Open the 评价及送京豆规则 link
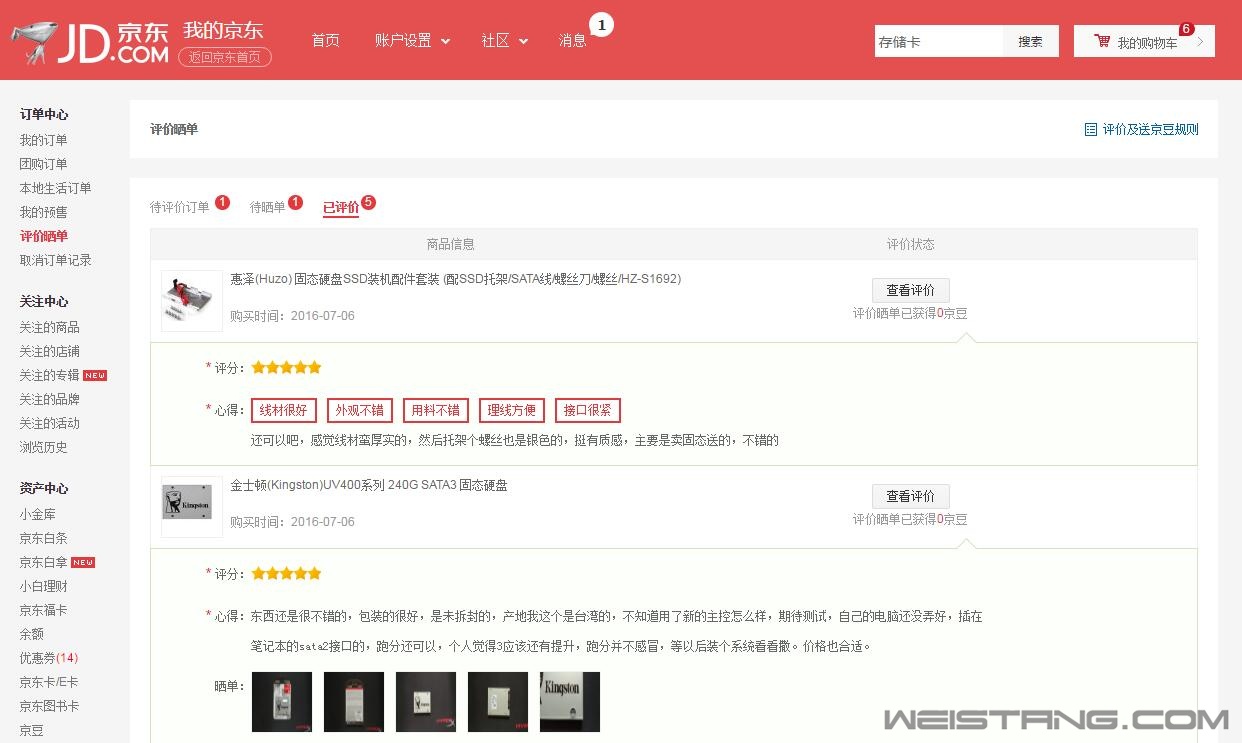The image size is (1242, 743). coord(1150,129)
